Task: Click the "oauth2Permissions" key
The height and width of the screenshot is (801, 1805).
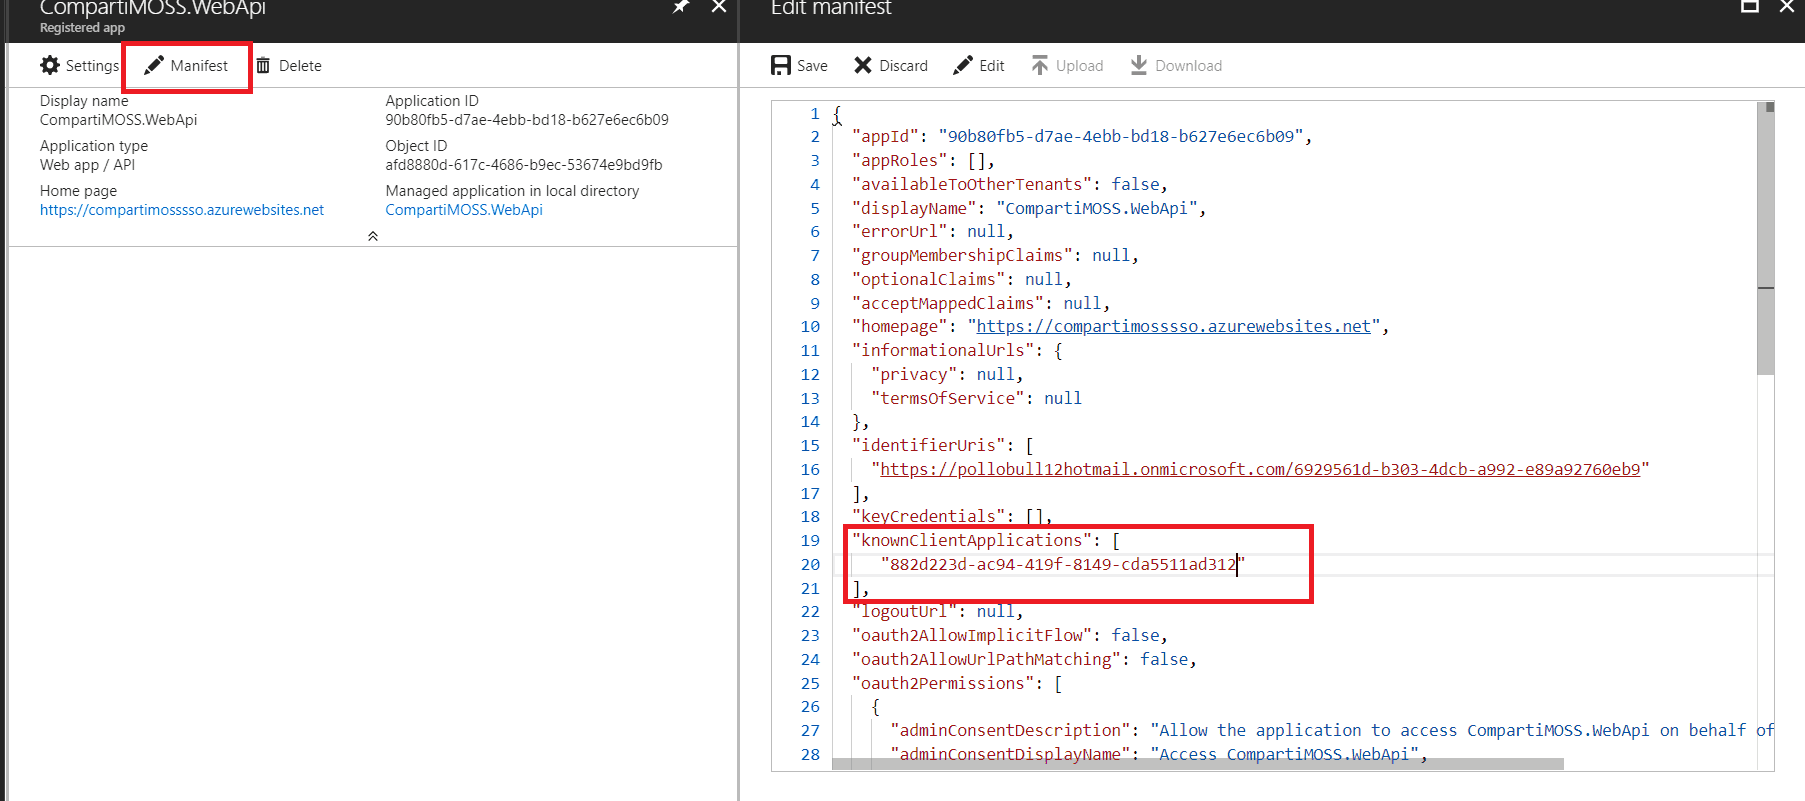Action: [x=943, y=684]
